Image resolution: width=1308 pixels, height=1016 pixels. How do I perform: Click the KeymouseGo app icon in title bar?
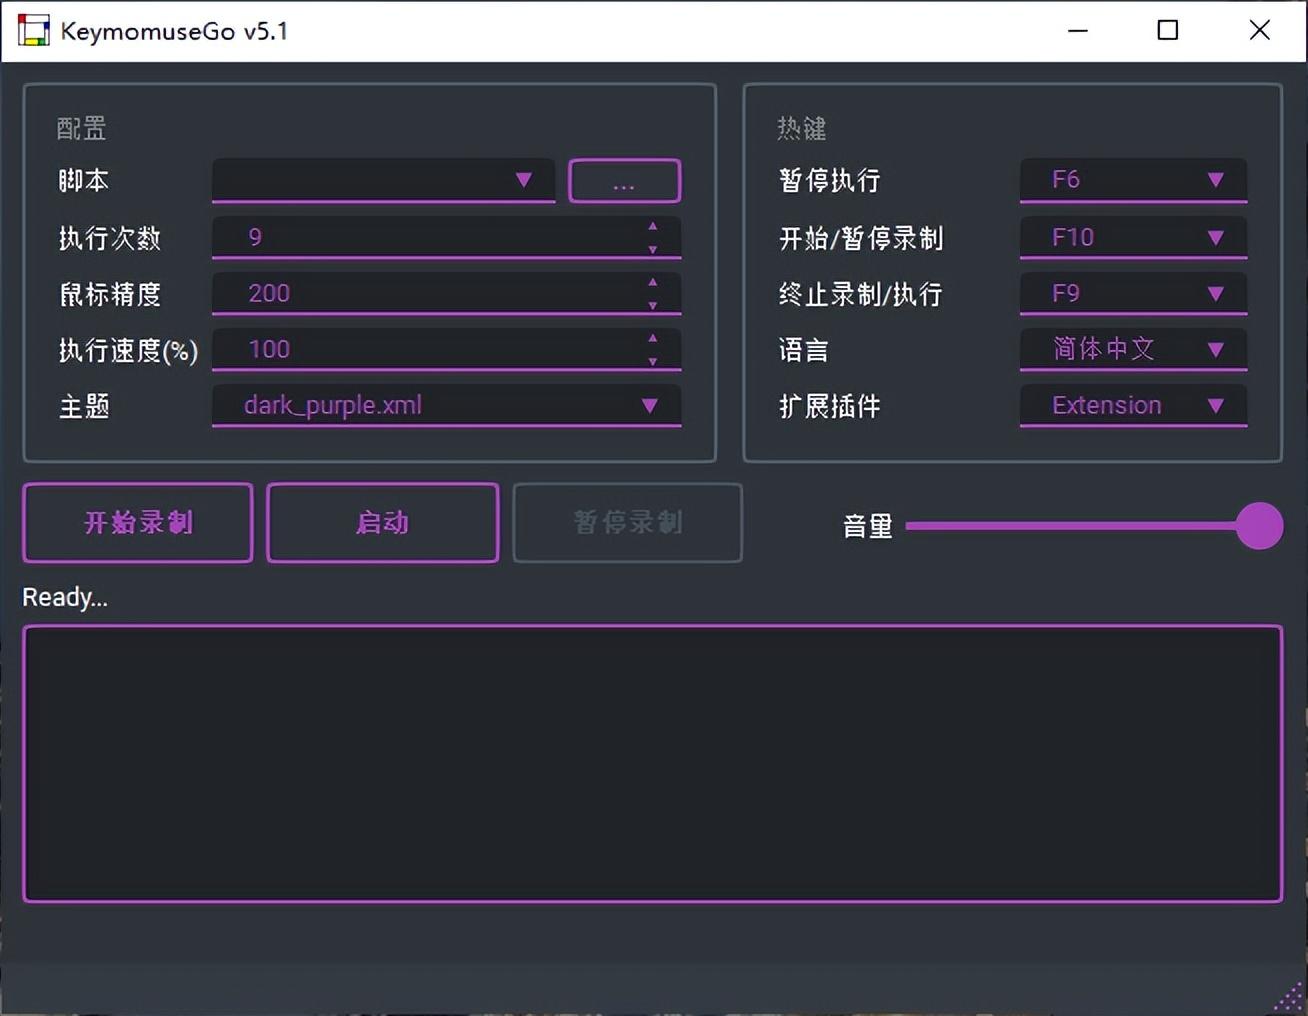tap(33, 30)
